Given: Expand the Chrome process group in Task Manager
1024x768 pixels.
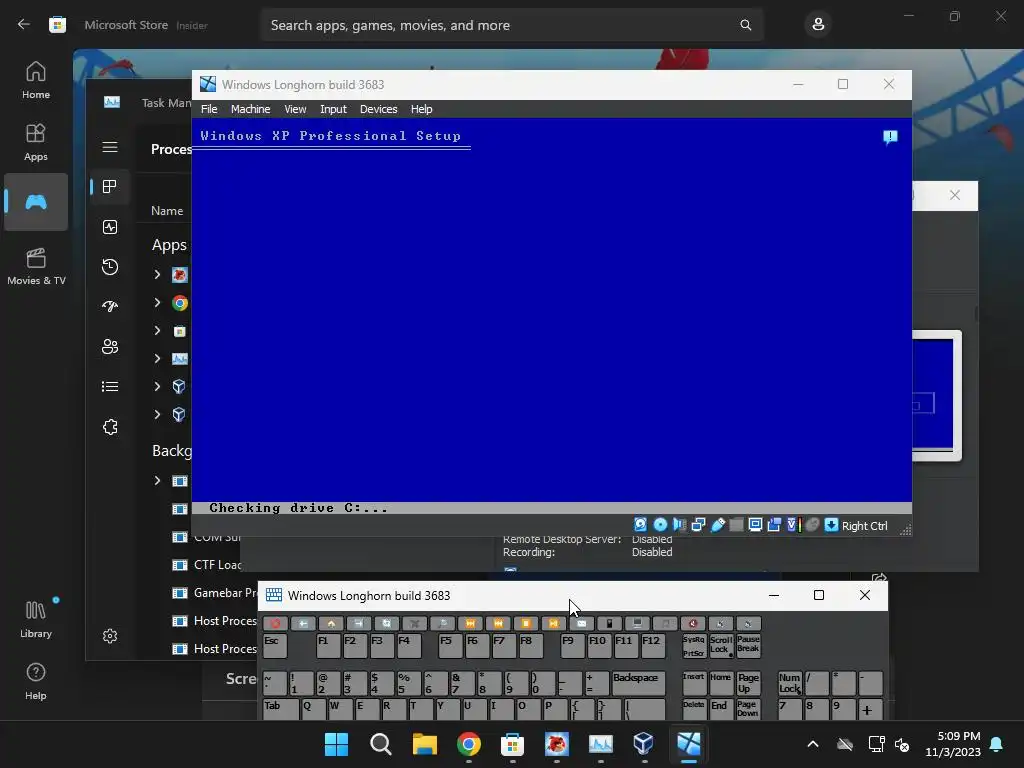Looking at the screenshot, I should tap(157, 302).
